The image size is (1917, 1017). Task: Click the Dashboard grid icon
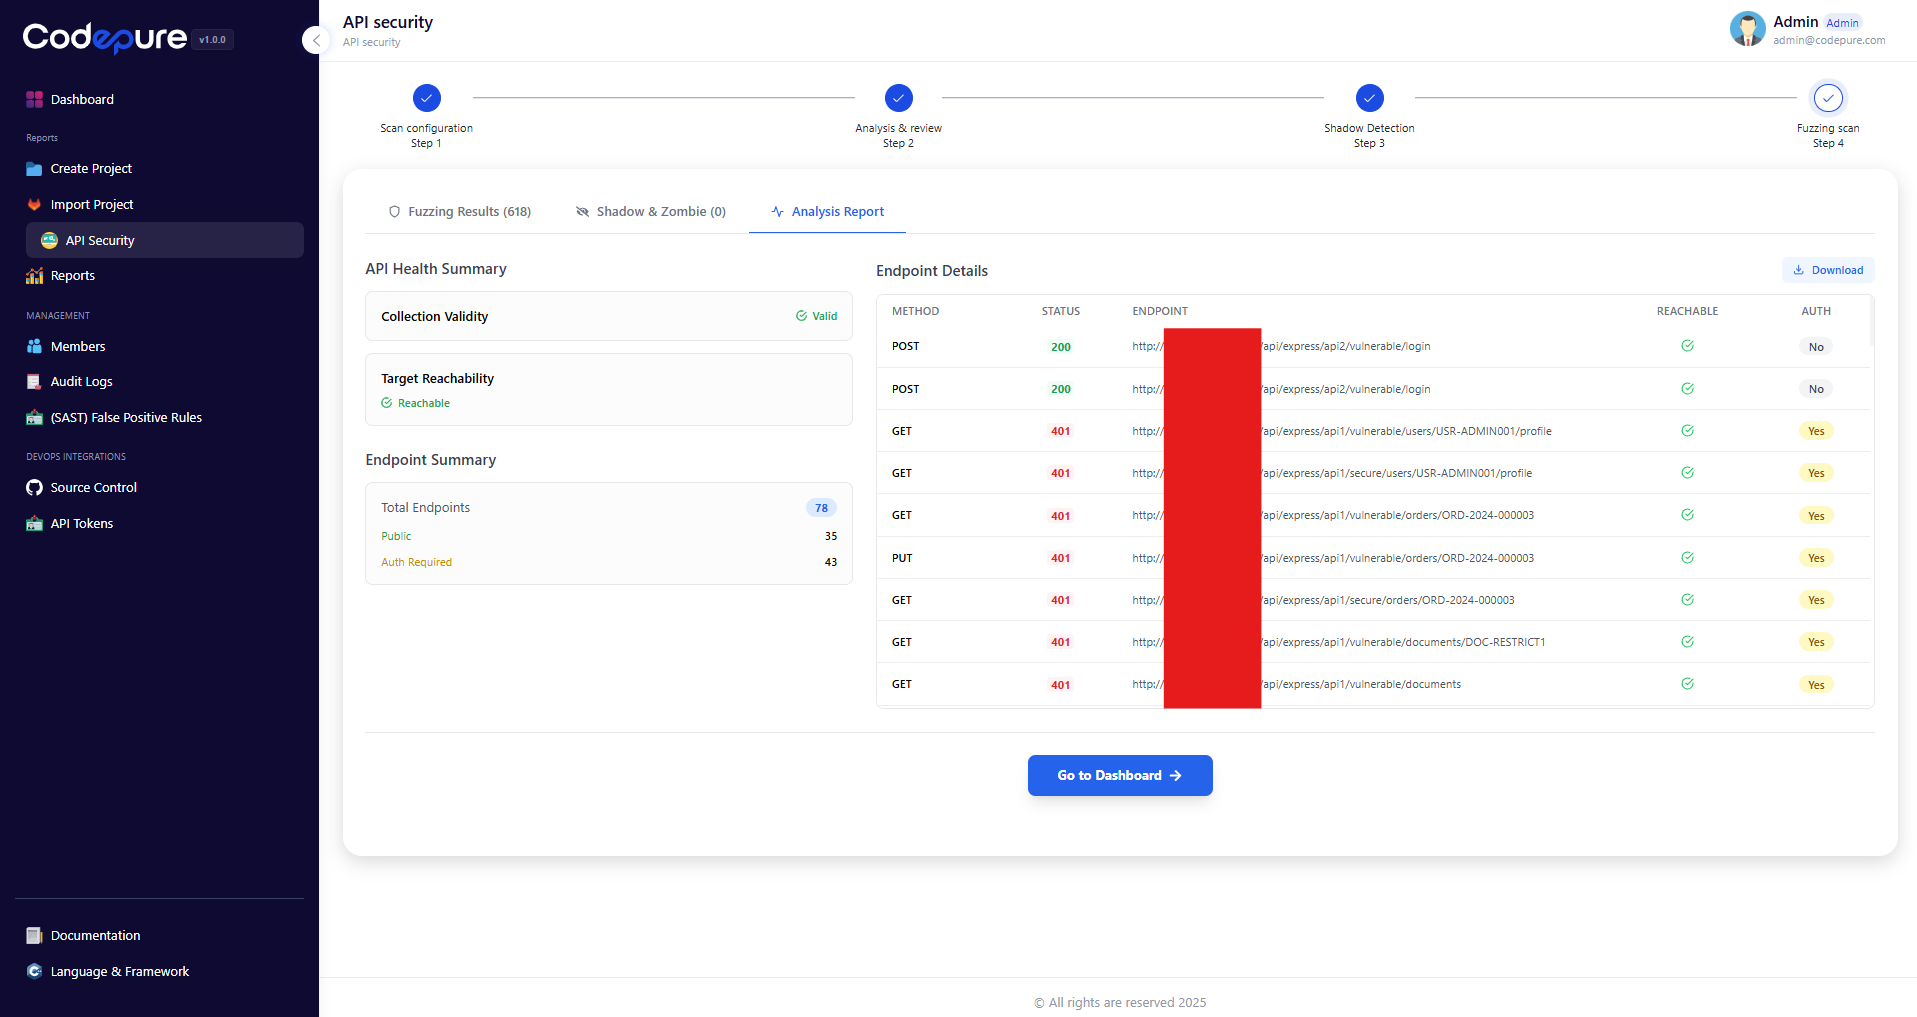point(34,99)
